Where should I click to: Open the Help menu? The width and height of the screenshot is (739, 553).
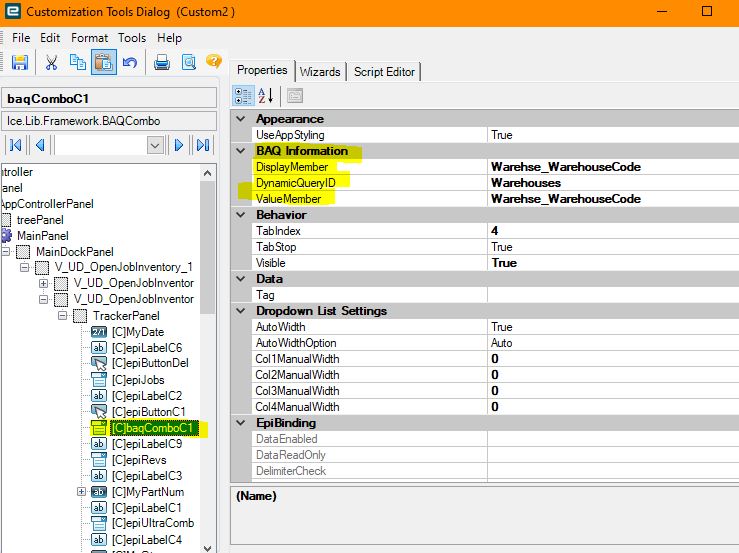point(169,38)
